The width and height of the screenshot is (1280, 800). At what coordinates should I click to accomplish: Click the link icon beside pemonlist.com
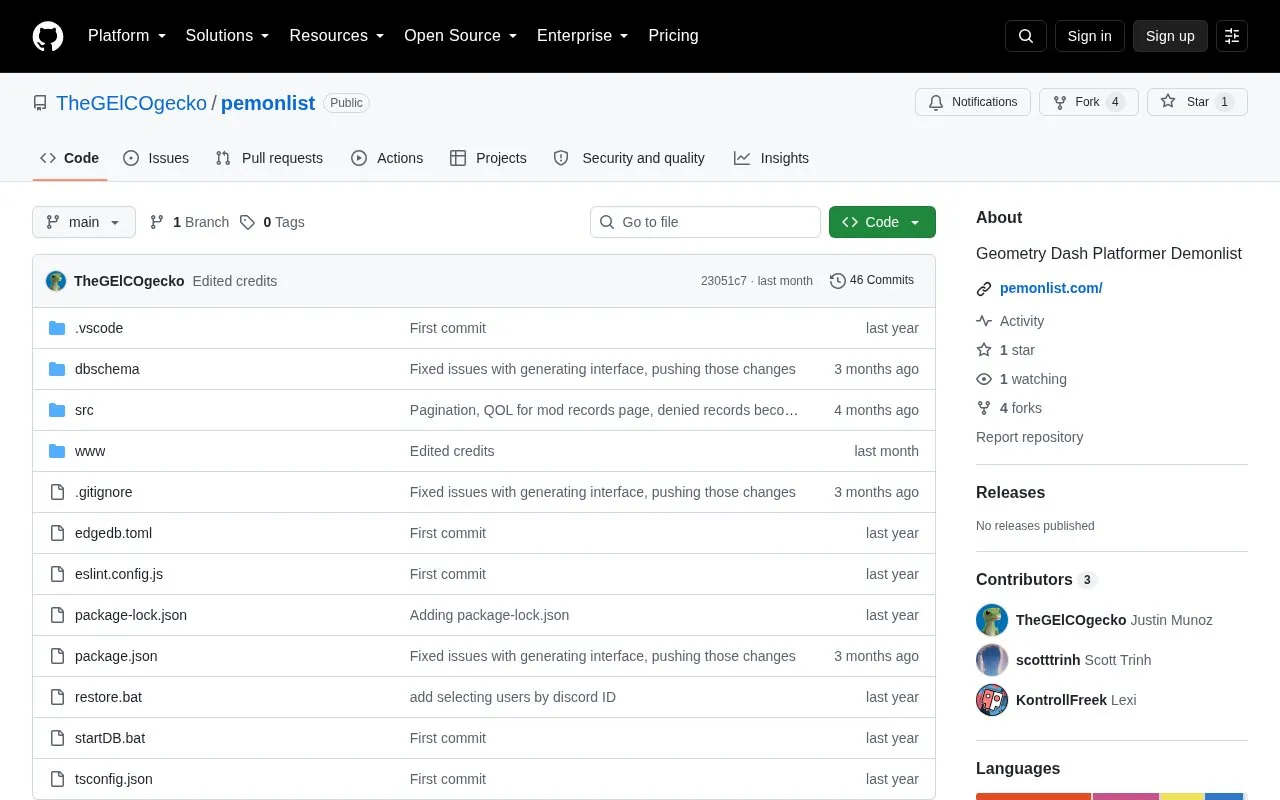pos(984,289)
